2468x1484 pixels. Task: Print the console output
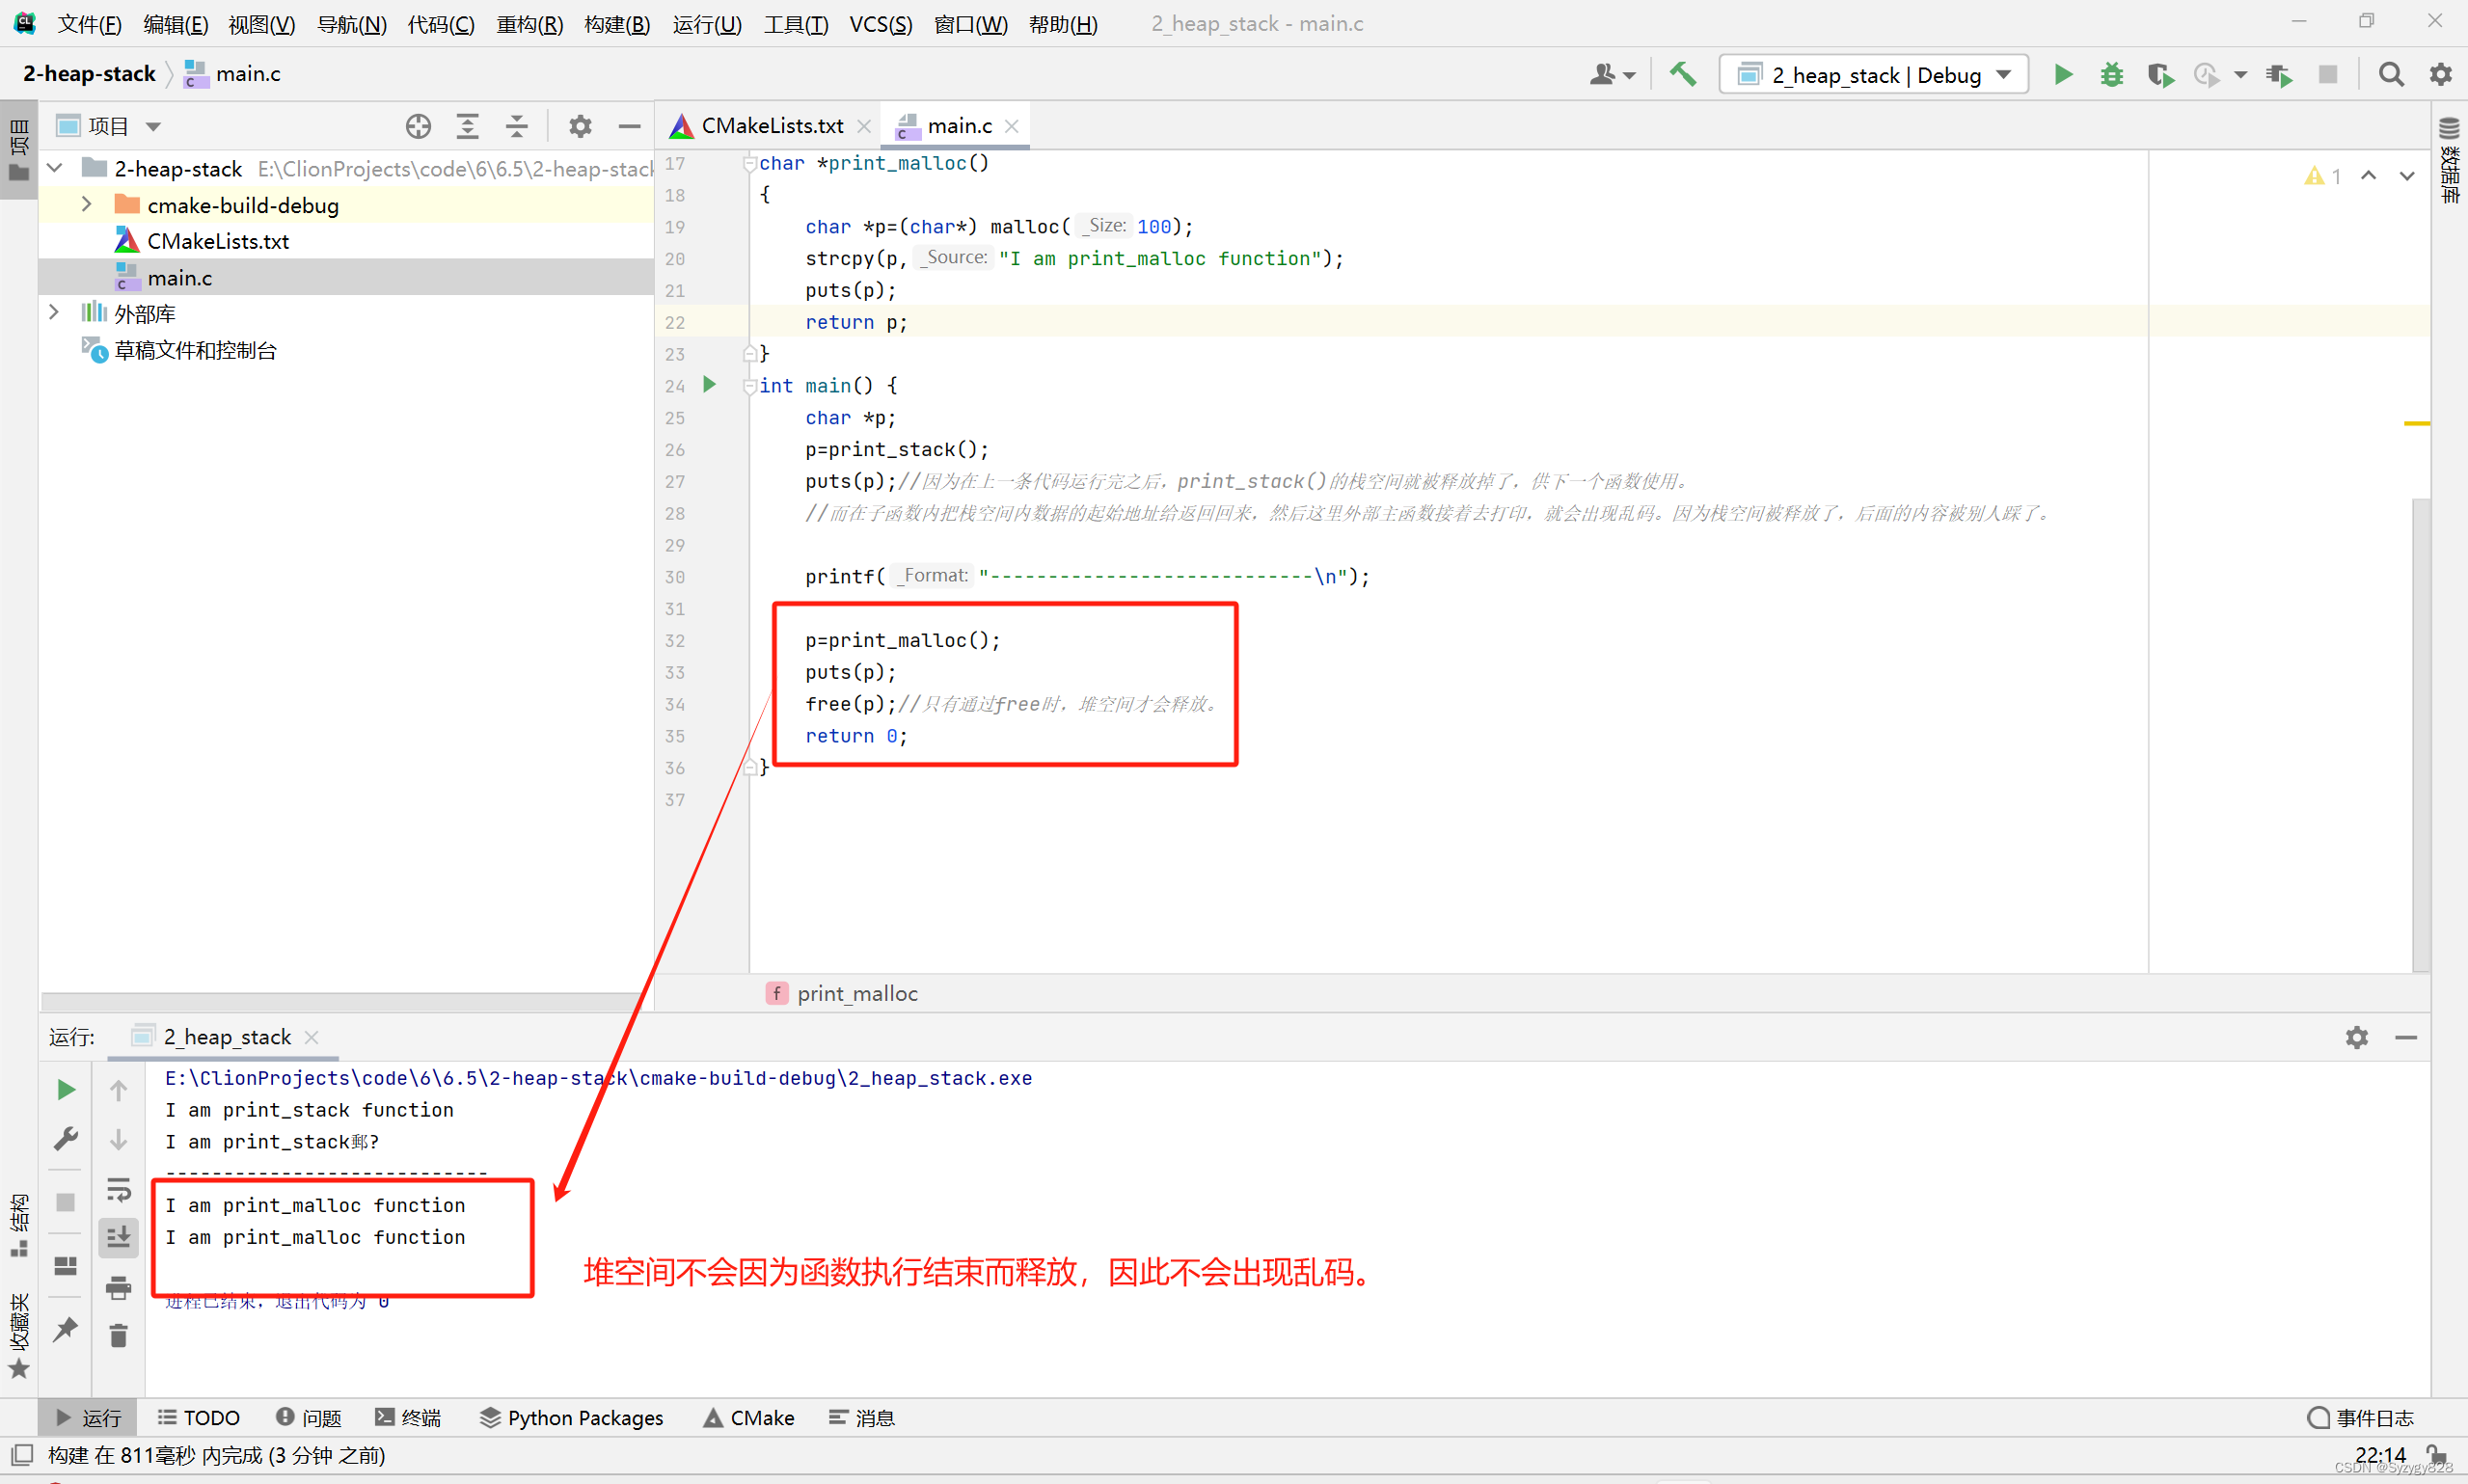(119, 1287)
